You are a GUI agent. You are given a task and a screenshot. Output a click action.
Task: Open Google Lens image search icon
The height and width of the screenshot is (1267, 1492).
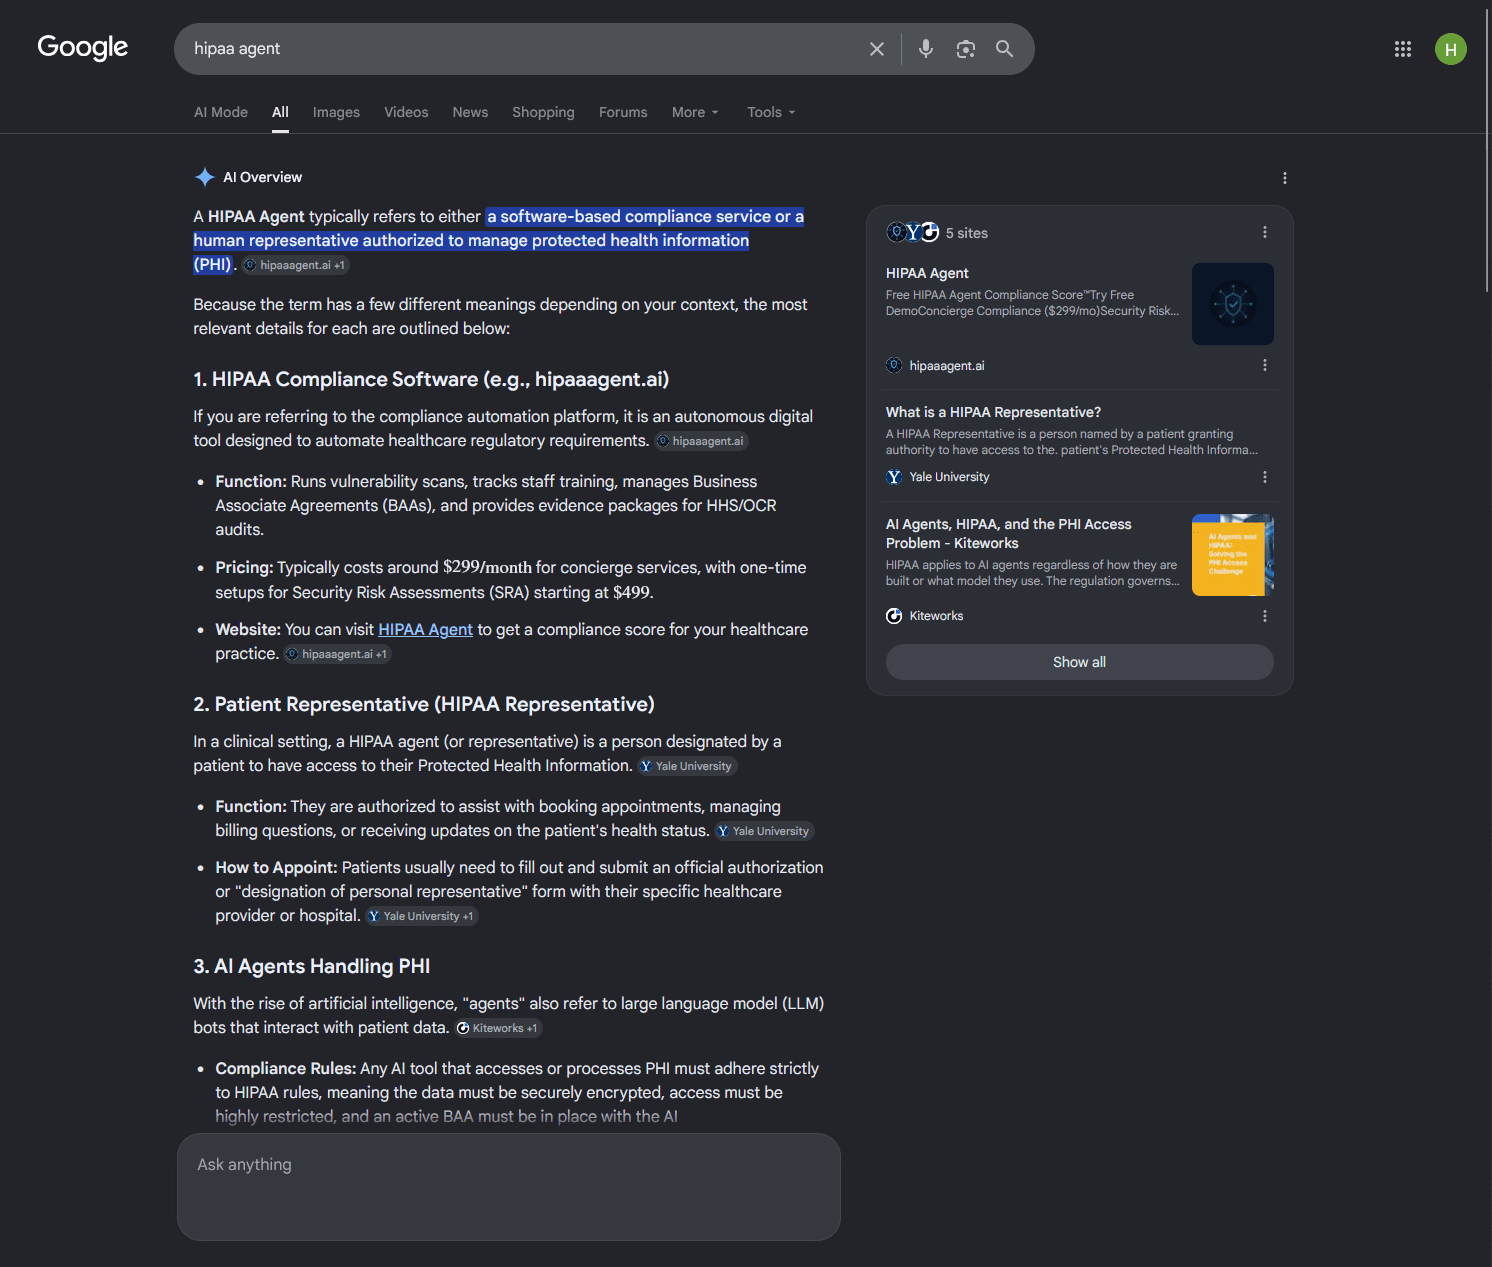click(x=965, y=49)
